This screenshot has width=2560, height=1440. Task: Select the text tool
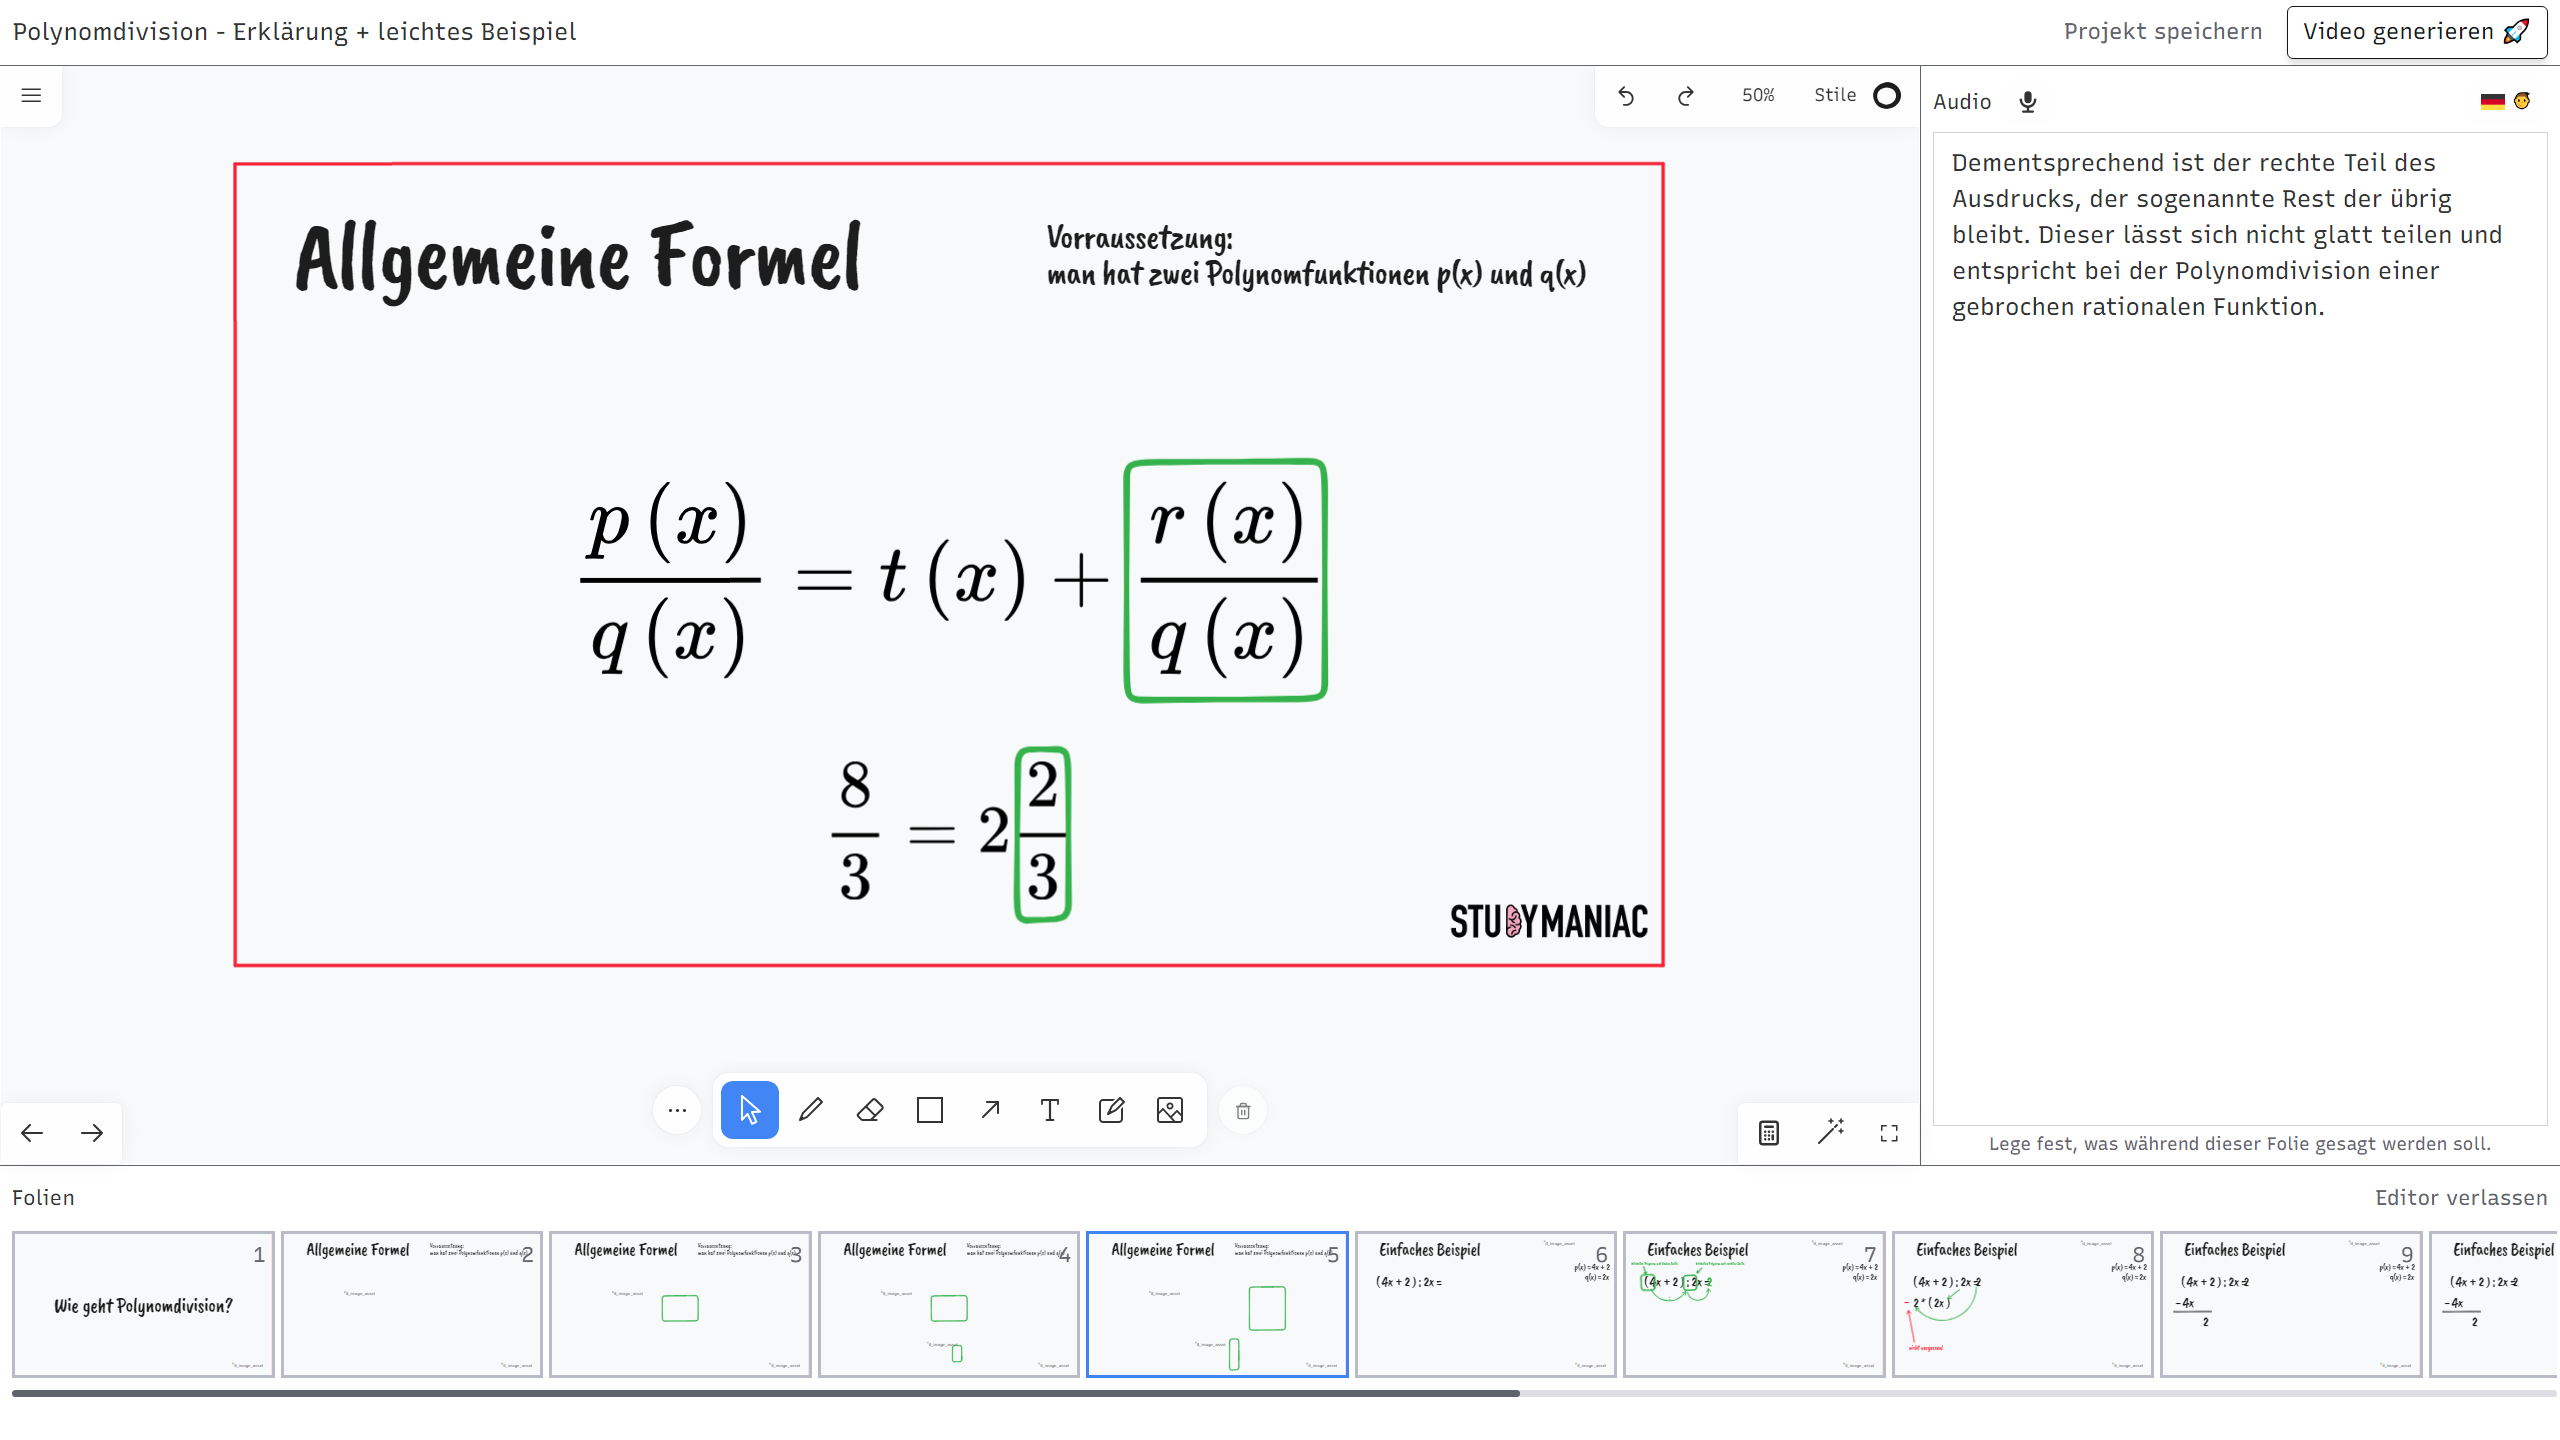(1050, 1110)
